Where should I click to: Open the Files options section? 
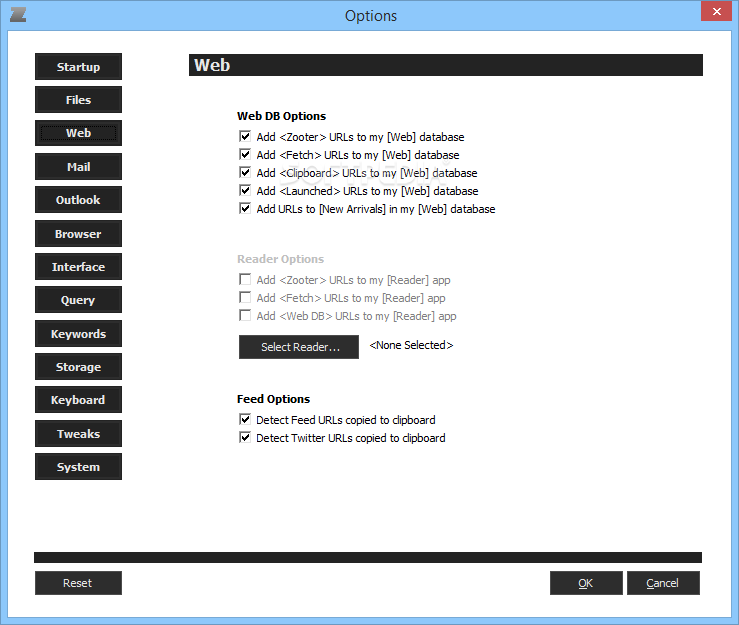[78, 100]
